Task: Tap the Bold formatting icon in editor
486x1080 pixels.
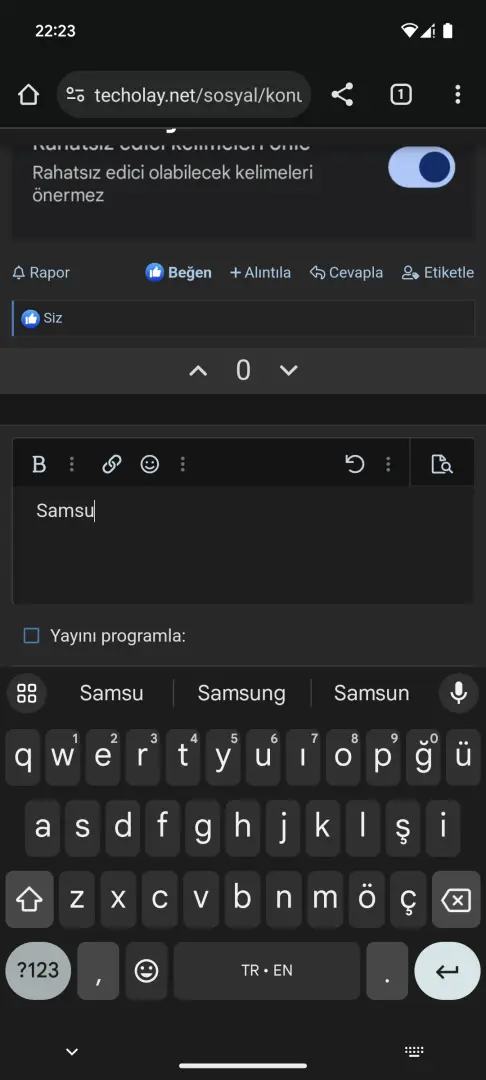Action: point(39,464)
